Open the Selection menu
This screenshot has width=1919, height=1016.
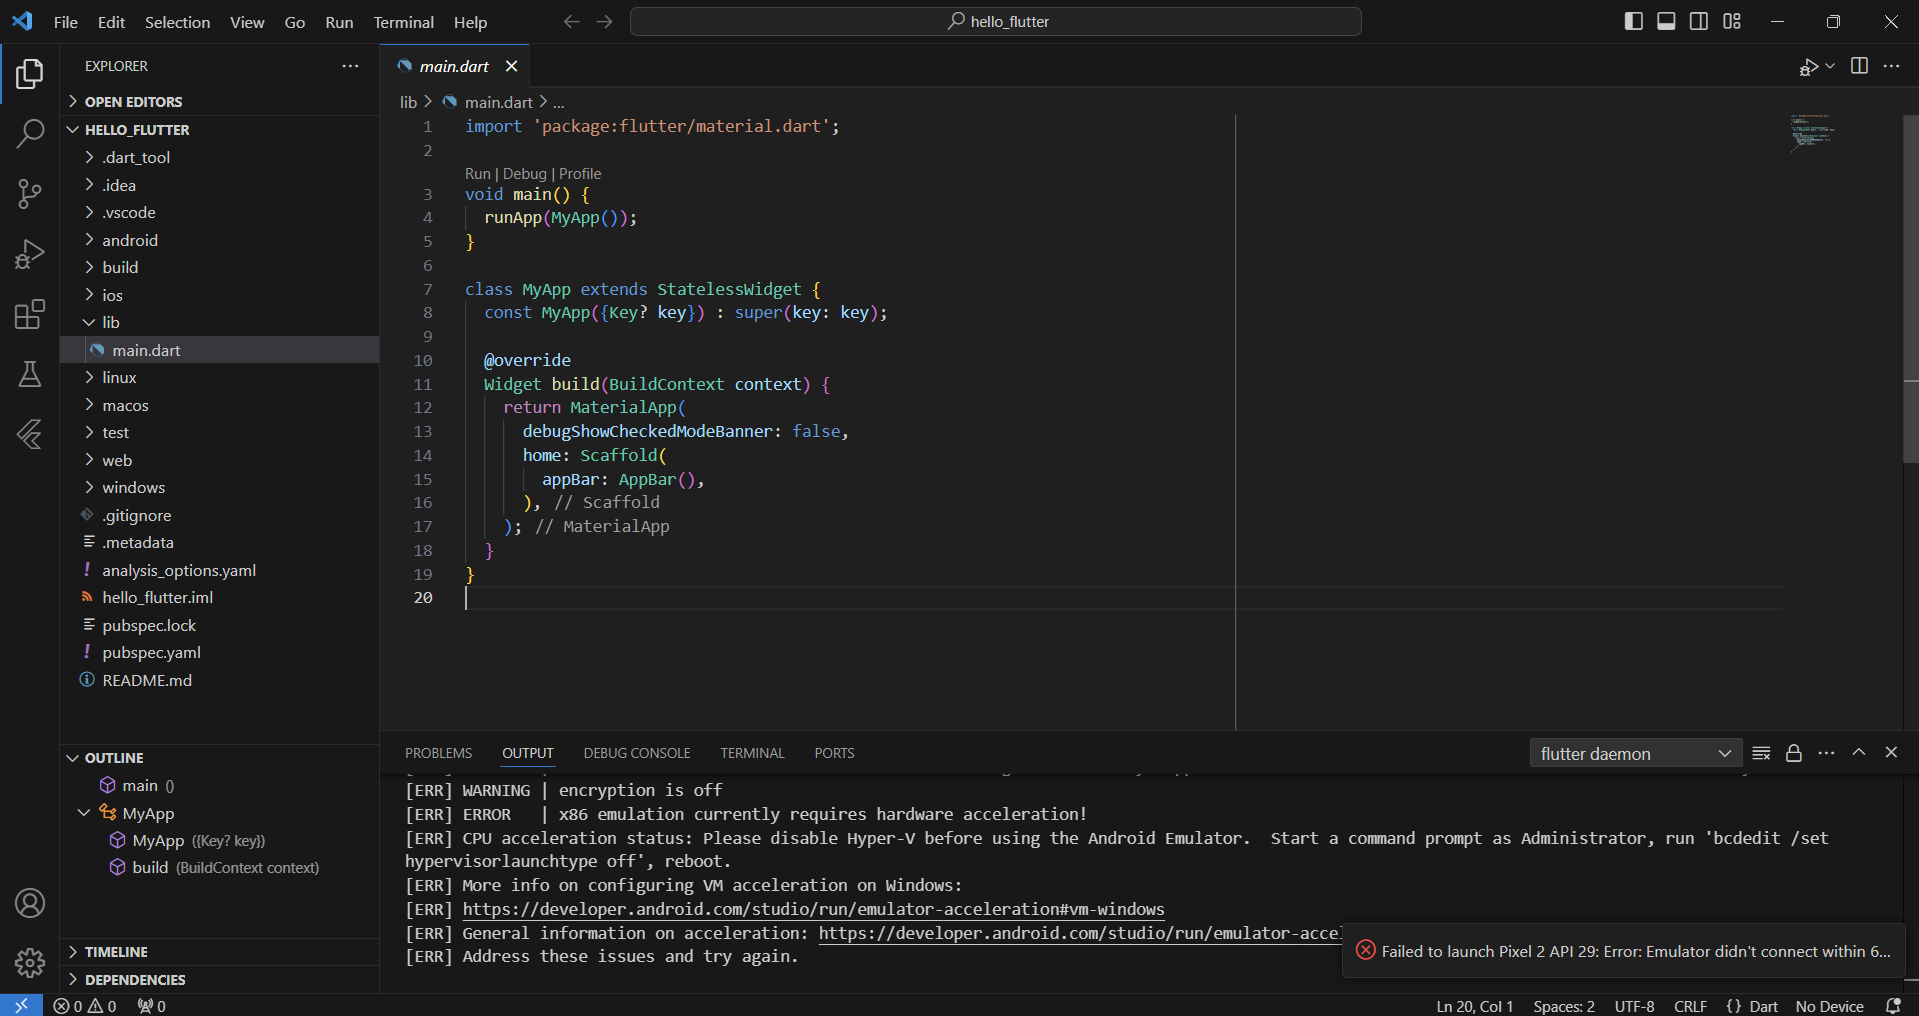[177, 22]
